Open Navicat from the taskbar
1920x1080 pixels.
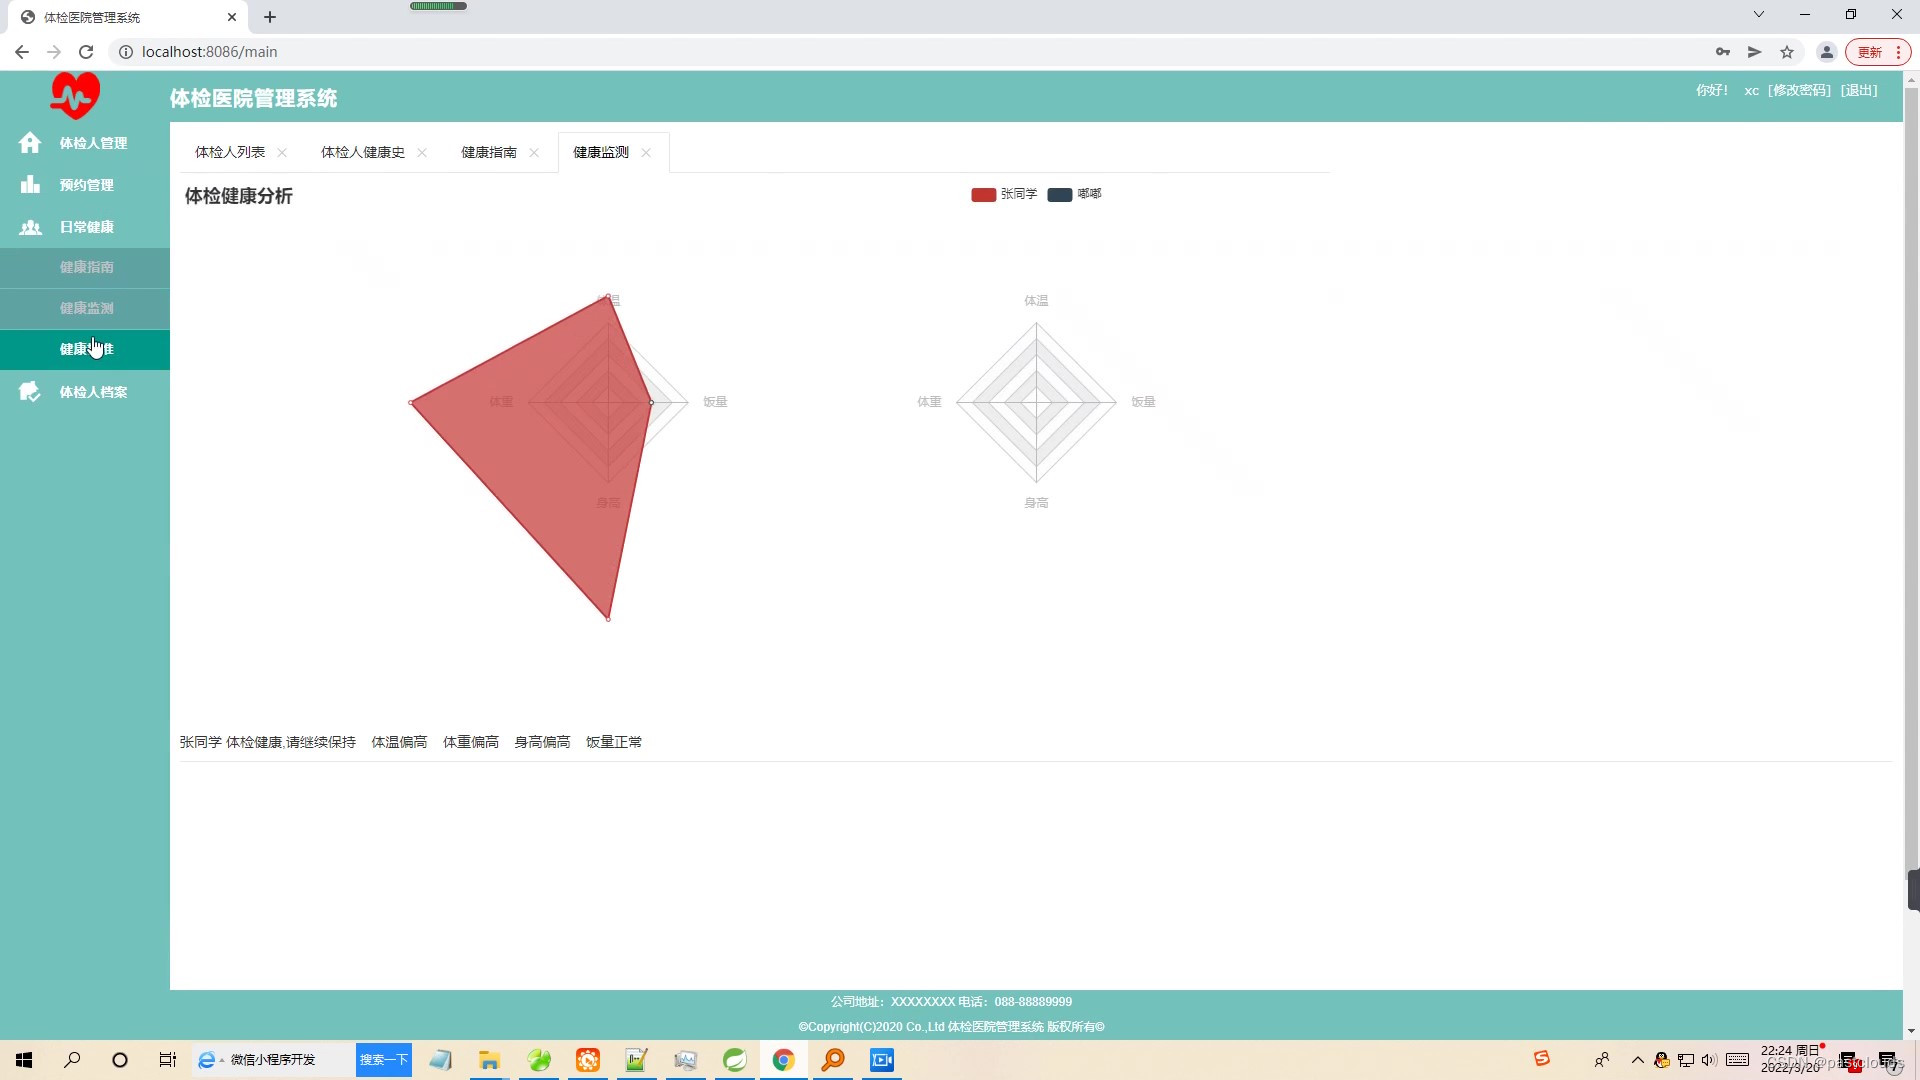click(539, 1060)
